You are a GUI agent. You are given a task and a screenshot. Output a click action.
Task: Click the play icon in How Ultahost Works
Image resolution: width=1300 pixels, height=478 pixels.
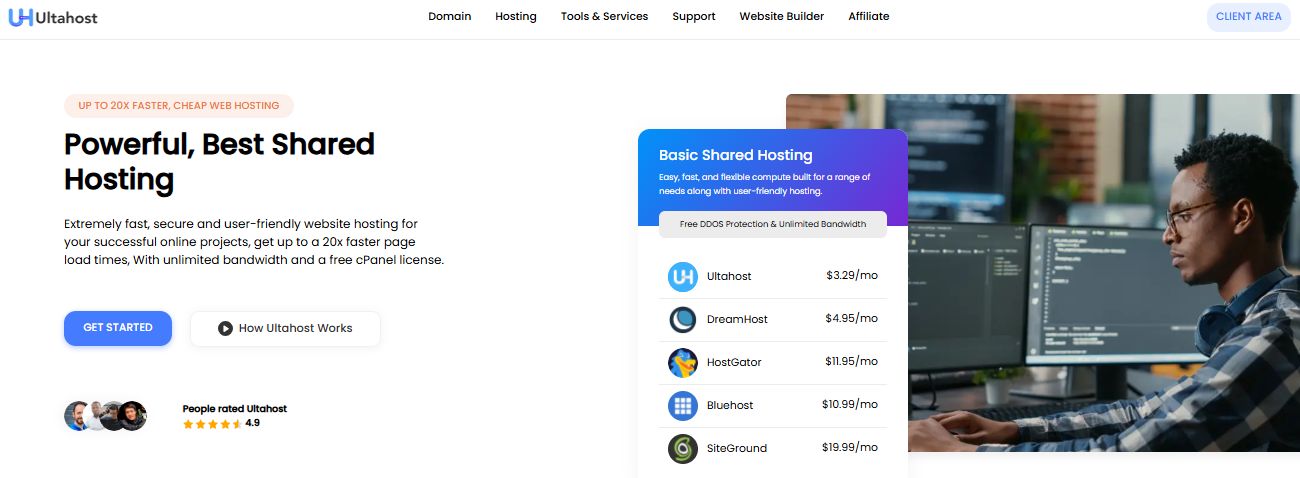click(226, 328)
